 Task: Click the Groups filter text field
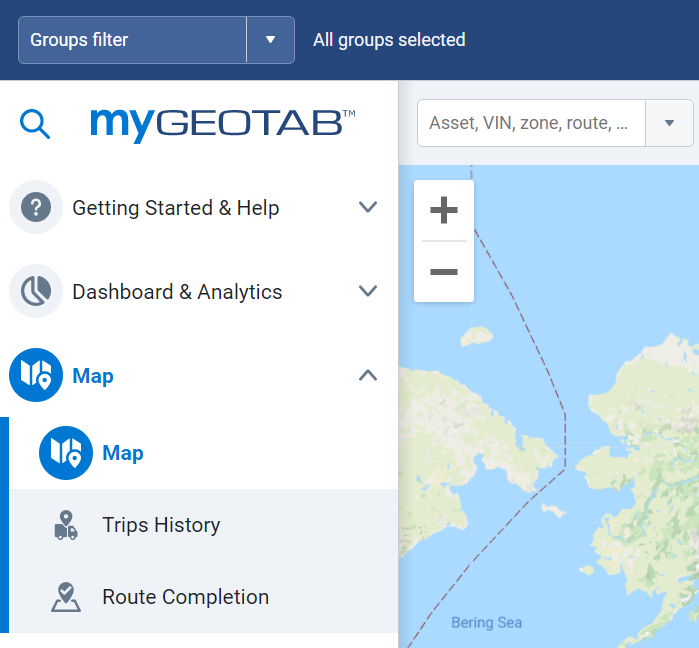point(132,40)
